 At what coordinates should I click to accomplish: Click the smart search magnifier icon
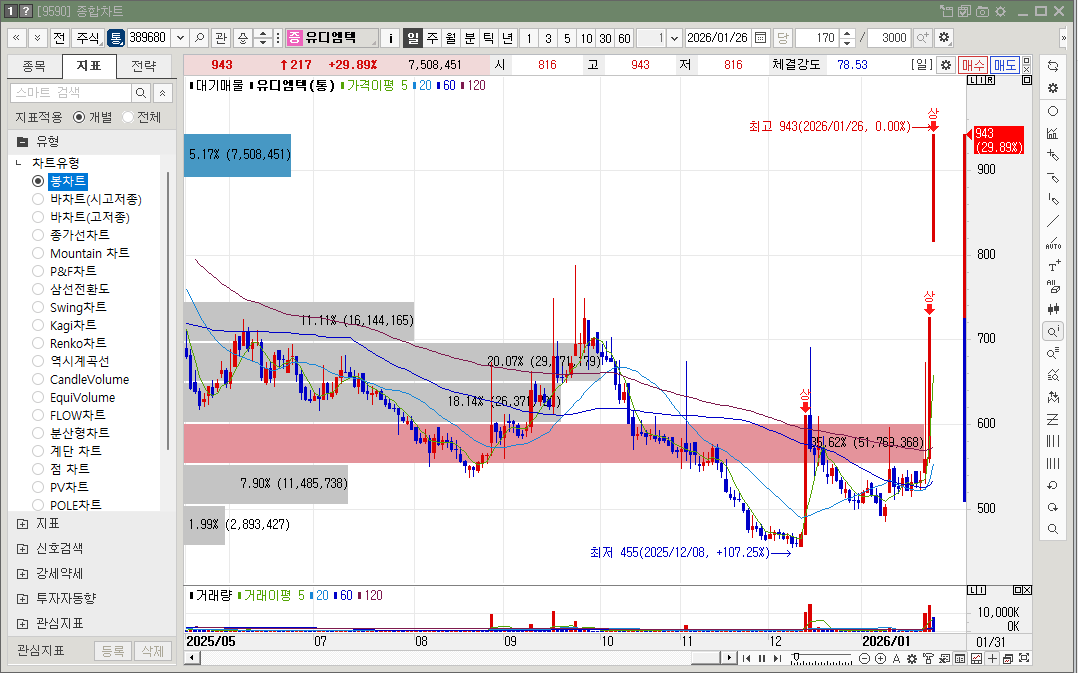141,93
